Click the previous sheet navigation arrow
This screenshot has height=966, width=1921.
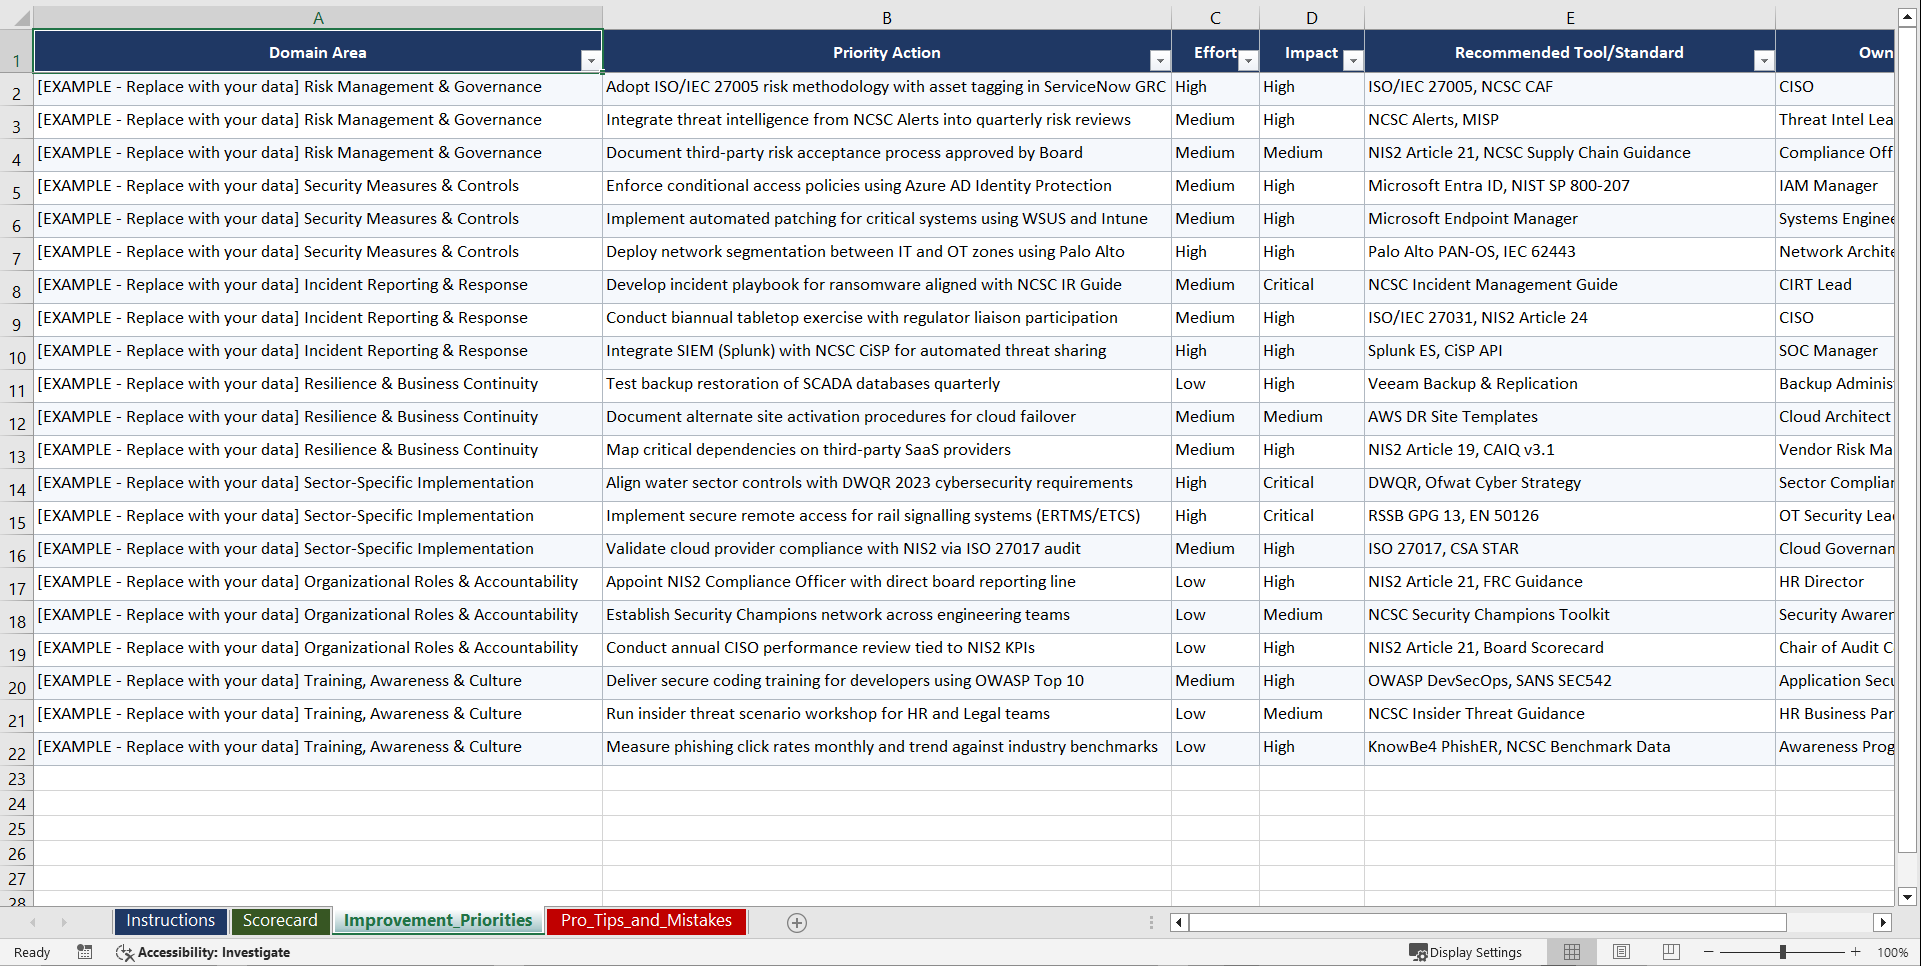[33, 922]
